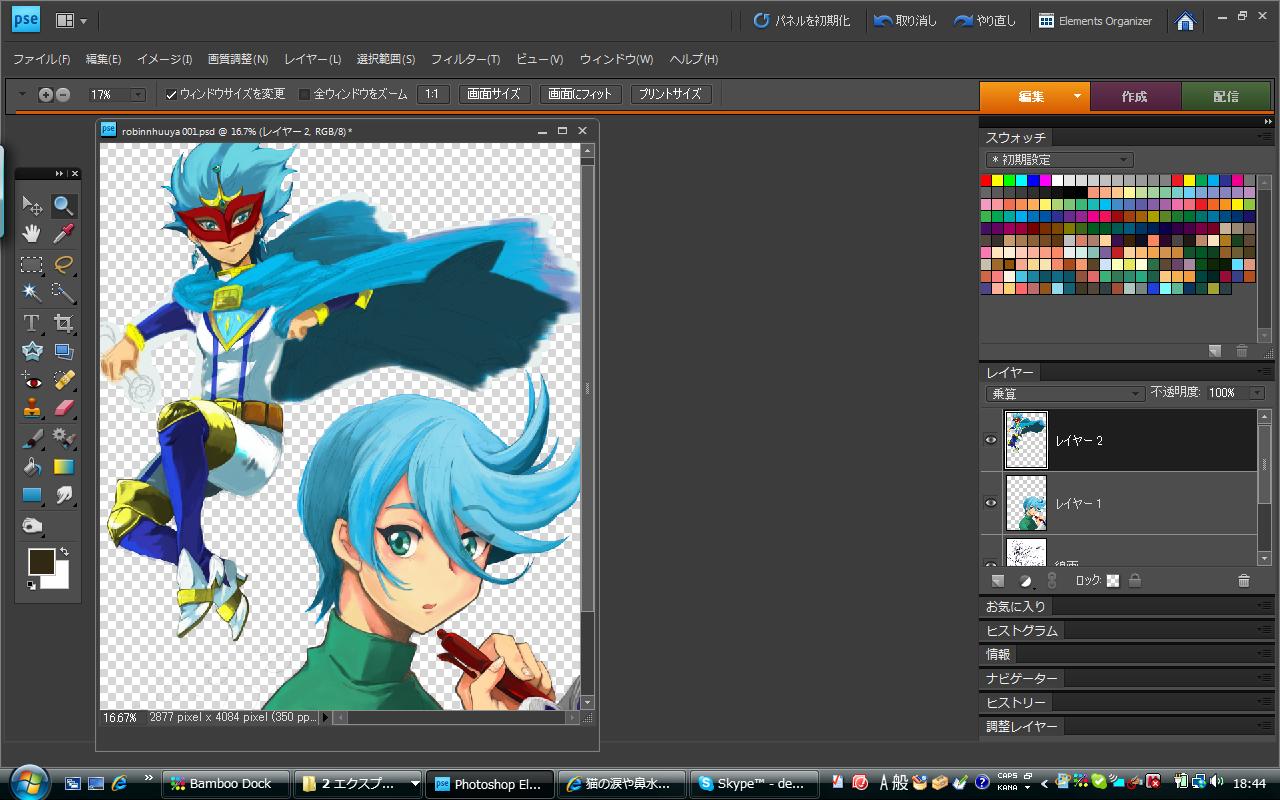Viewport: 1280px width, 800px height.
Task: Toggle the ウィンドウサイズを変更 checkbox
Action: pos(171,94)
